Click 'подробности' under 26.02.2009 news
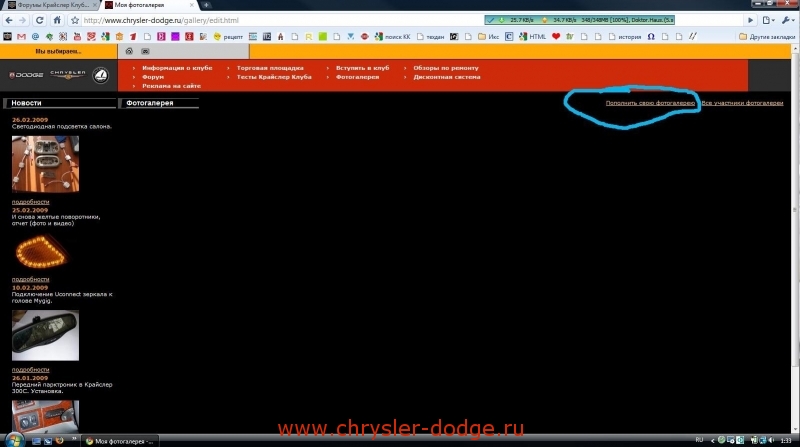This screenshot has width=800, height=447. coord(31,202)
